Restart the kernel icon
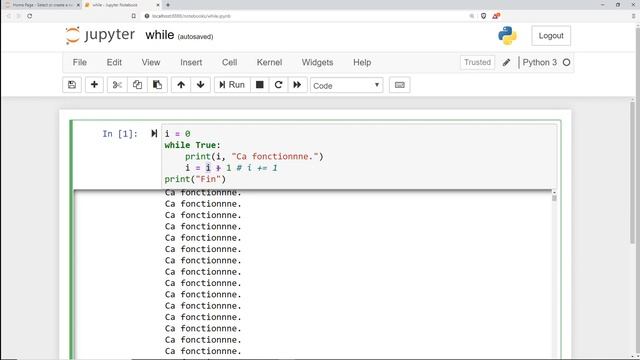 click(x=278, y=85)
